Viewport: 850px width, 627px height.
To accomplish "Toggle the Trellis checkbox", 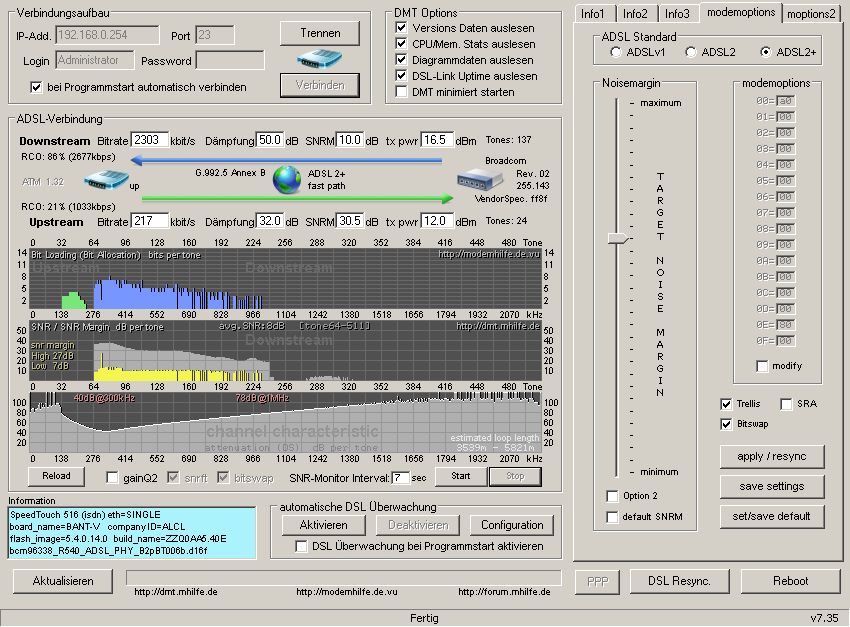I will (726, 404).
